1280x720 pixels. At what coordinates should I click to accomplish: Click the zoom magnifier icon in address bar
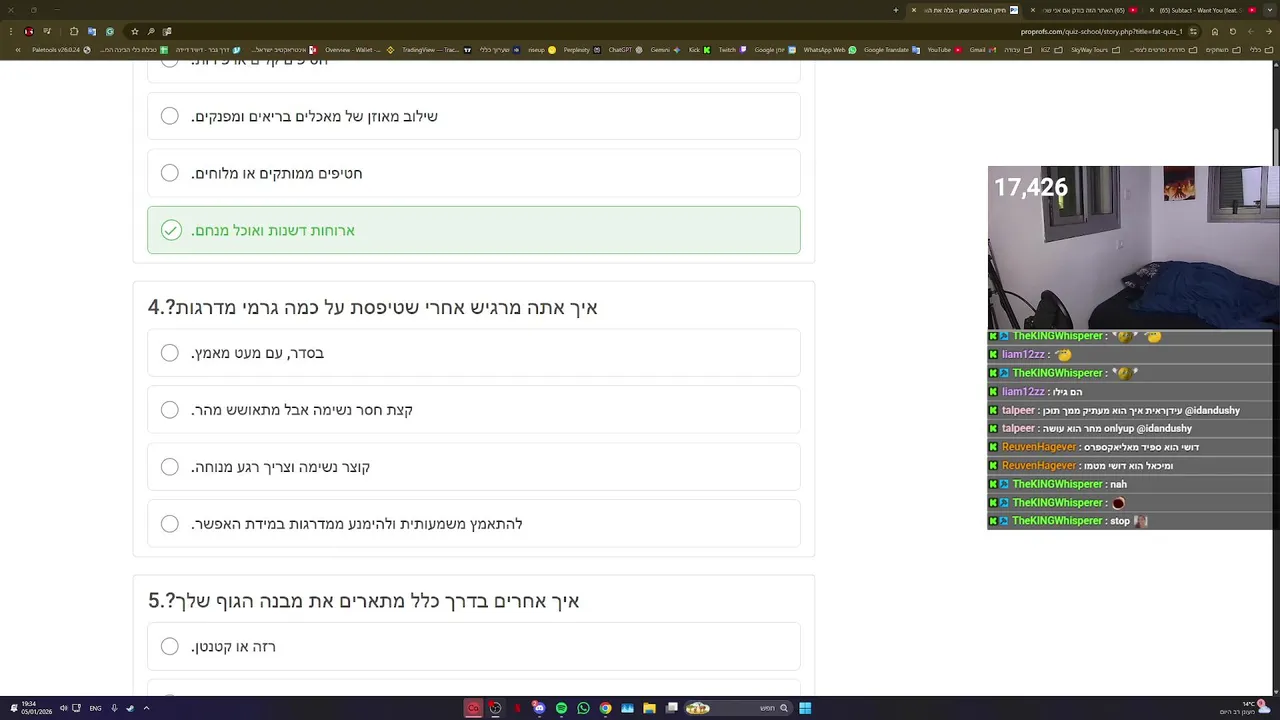pyautogui.click(x=151, y=31)
